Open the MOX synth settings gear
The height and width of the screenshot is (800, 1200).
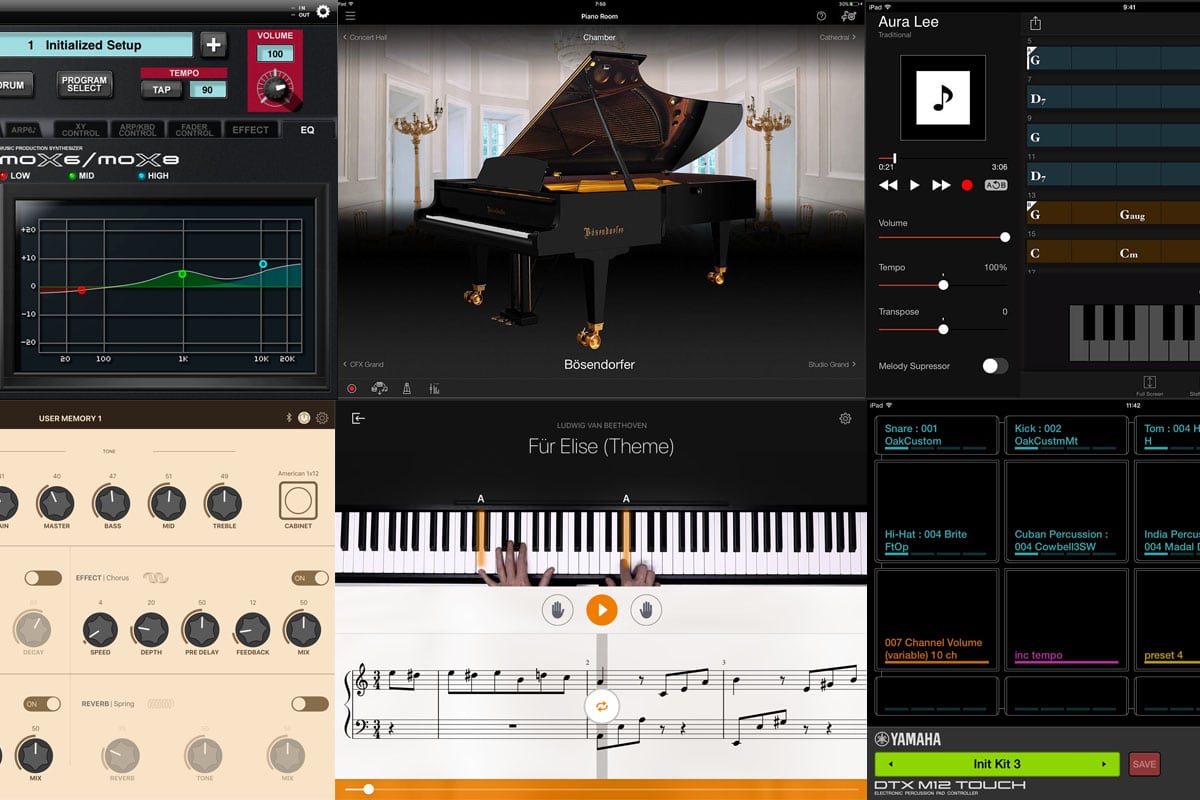(x=322, y=11)
